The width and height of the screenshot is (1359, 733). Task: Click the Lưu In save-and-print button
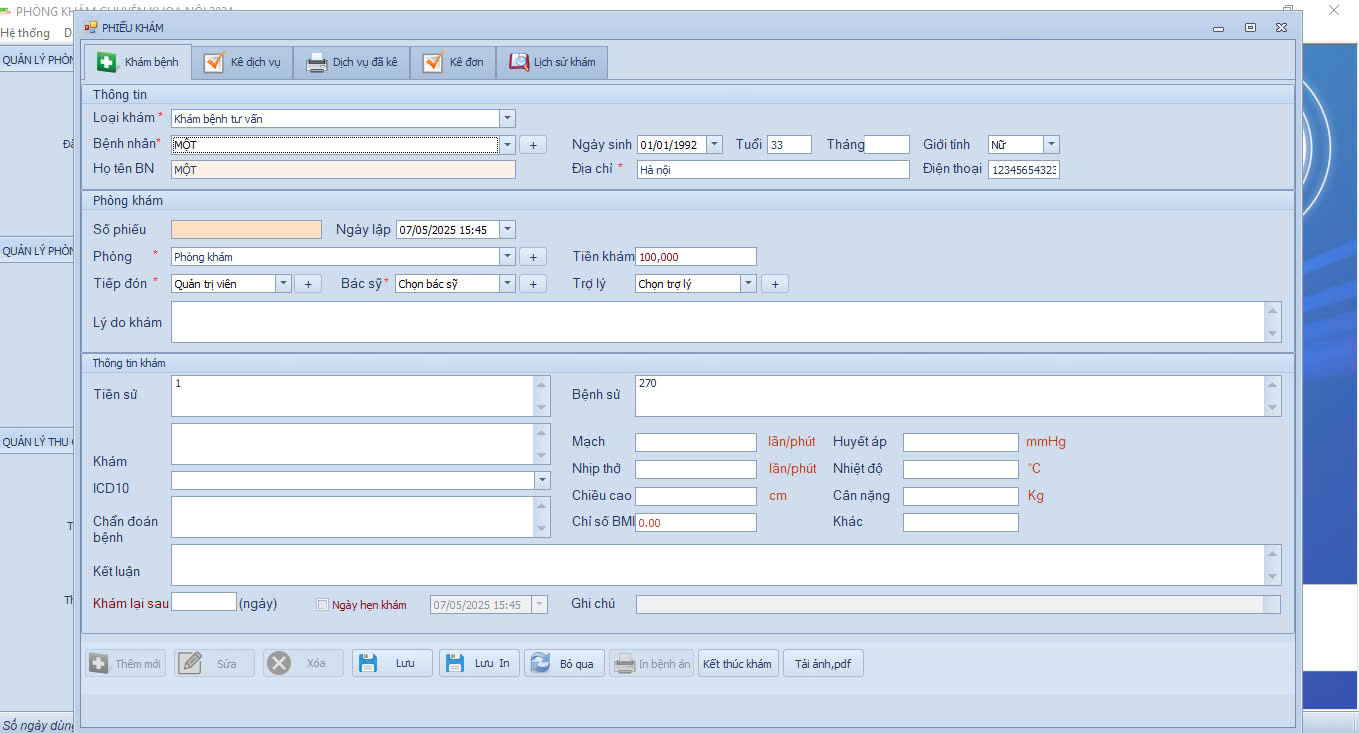479,663
